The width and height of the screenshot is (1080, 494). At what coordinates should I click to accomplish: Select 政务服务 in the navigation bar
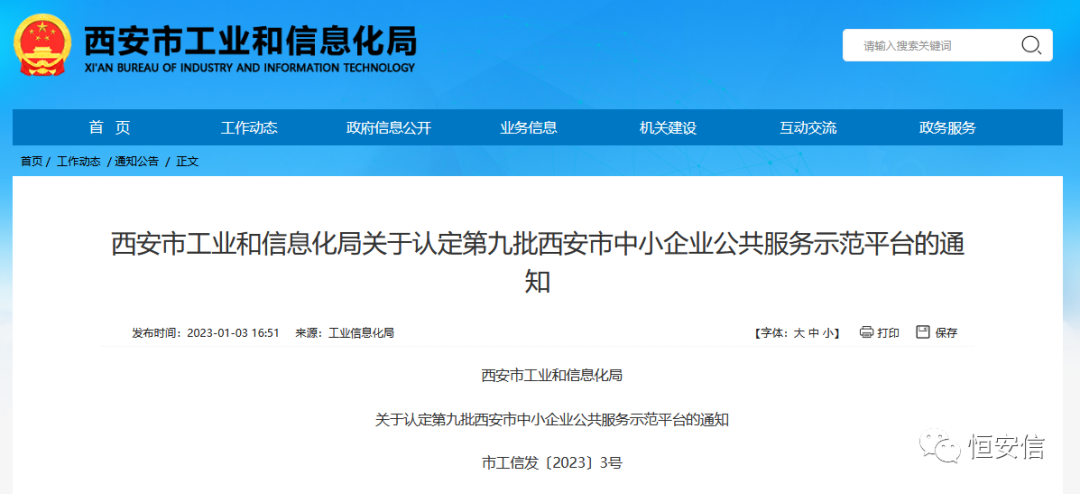coord(947,127)
